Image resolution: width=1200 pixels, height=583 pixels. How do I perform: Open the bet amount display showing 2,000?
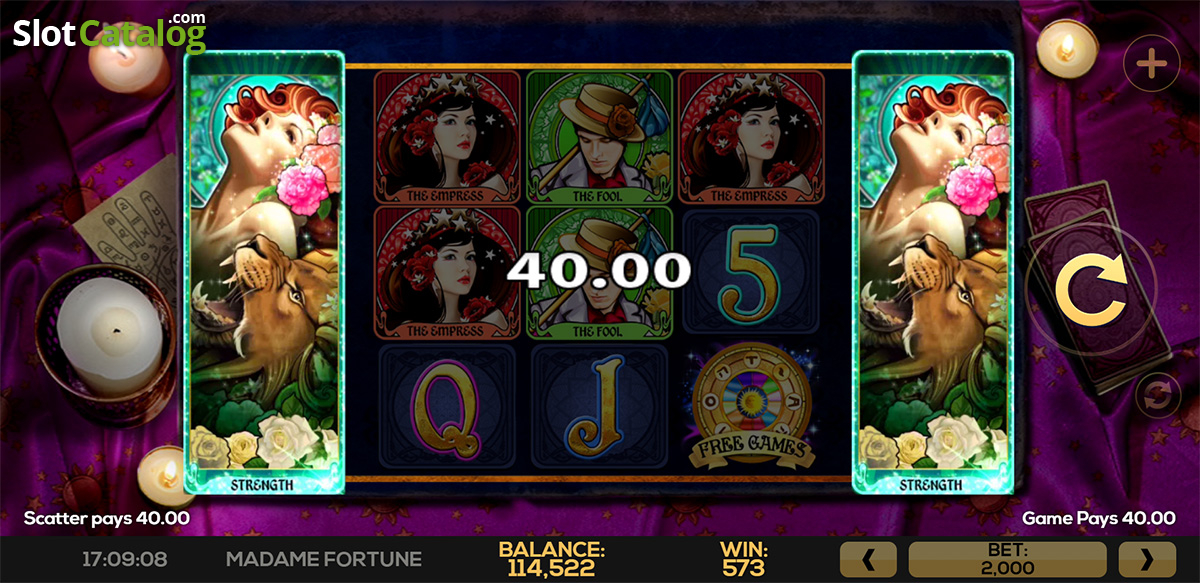pos(1007,559)
